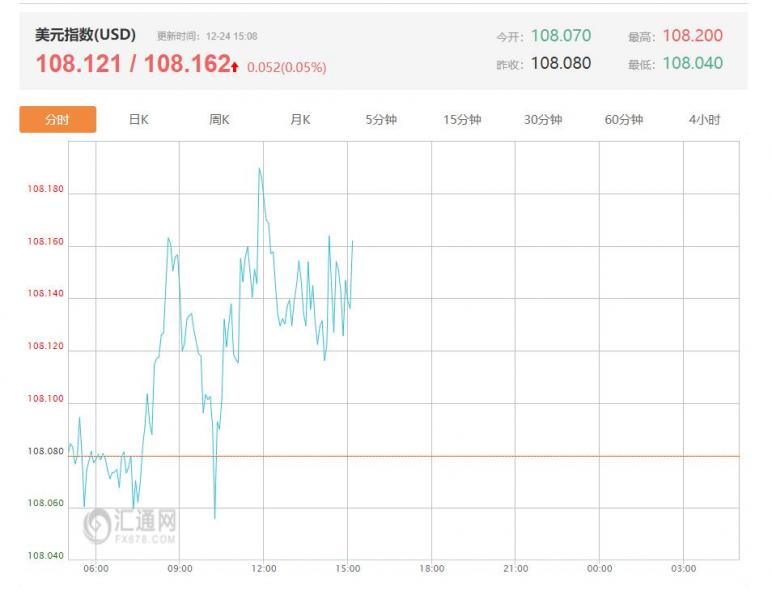Select the 15分钟 interval tab
The image size is (772, 600).
(462, 120)
